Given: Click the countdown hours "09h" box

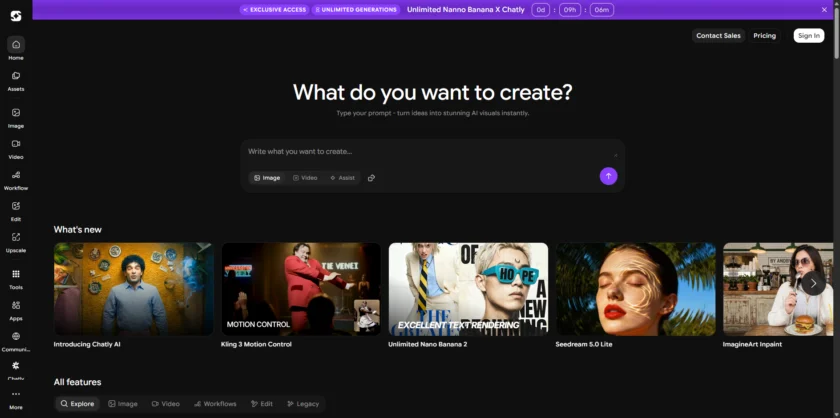Looking at the screenshot, I should click(570, 10).
